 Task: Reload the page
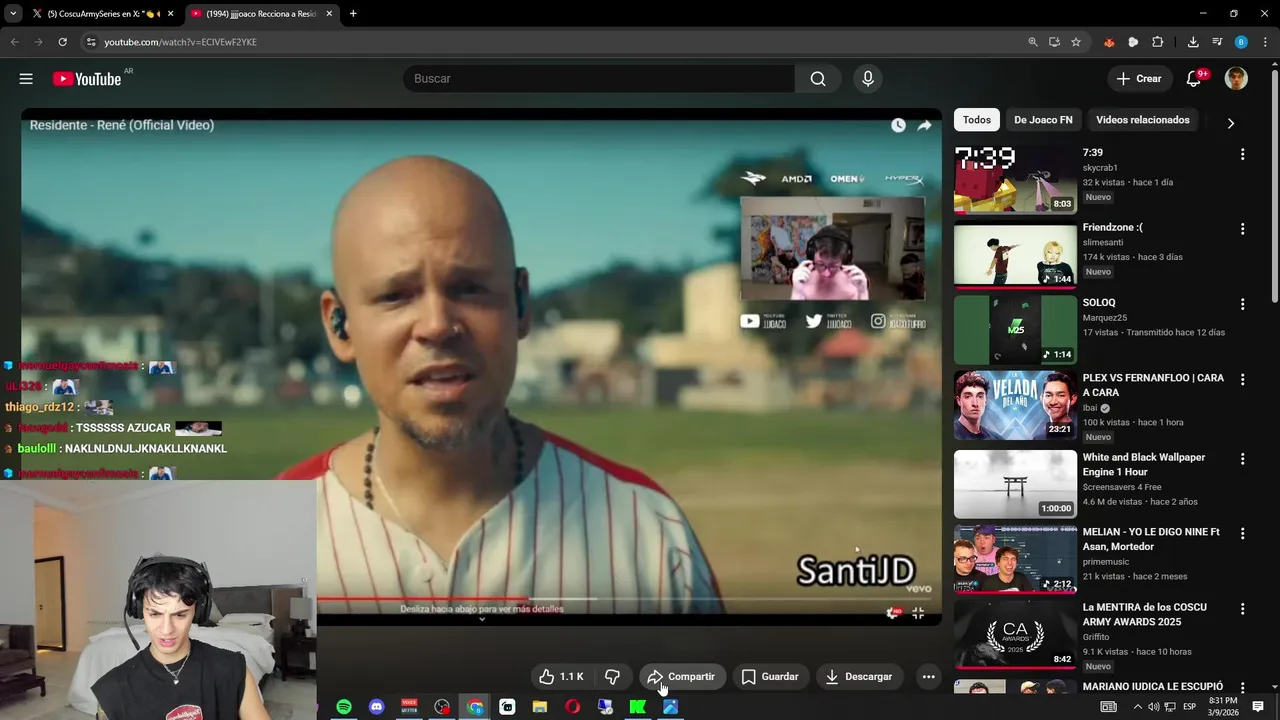coord(62,42)
